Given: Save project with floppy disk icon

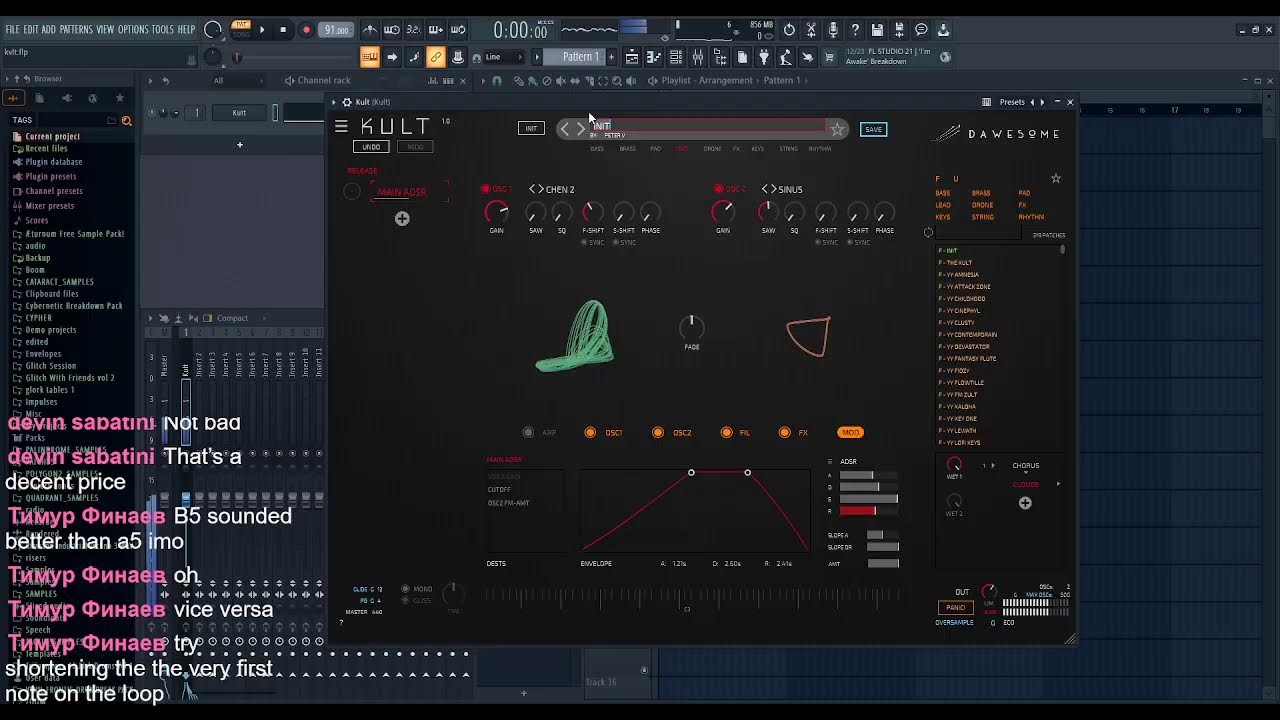Looking at the screenshot, I should click(x=877, y=30).
